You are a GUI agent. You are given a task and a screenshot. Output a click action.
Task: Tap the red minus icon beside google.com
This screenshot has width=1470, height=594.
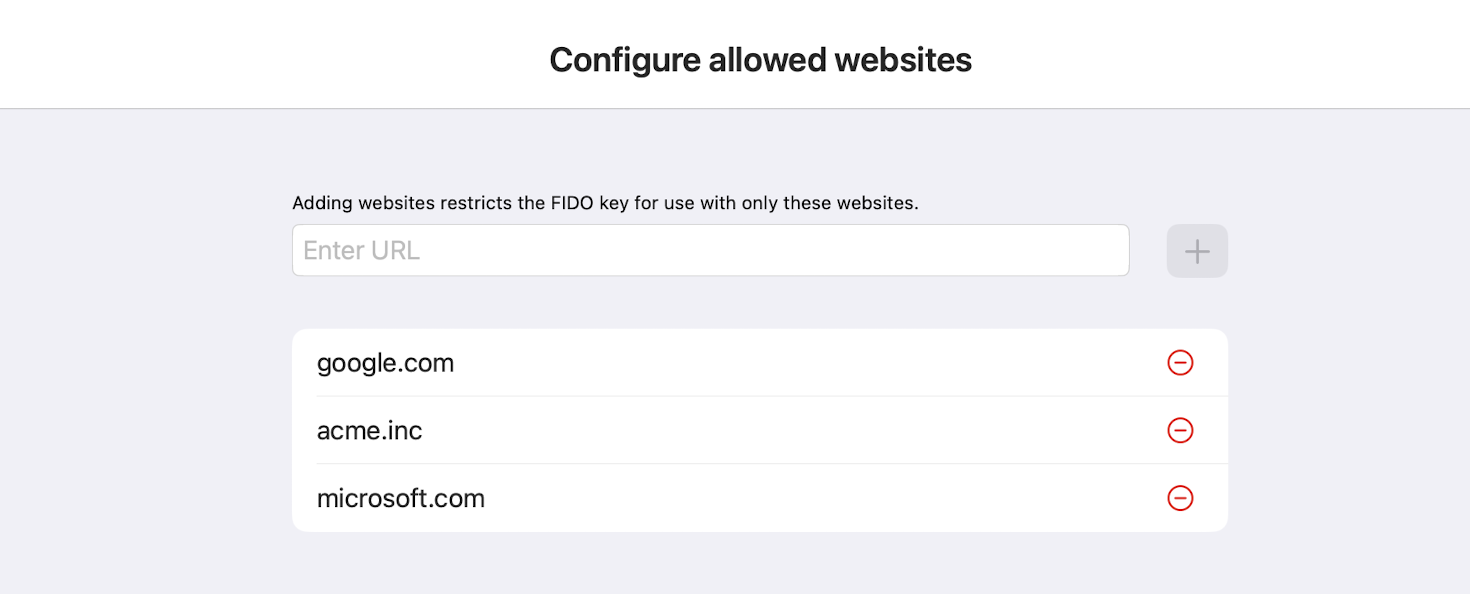pyautogui.click(x=1180, y=363)
